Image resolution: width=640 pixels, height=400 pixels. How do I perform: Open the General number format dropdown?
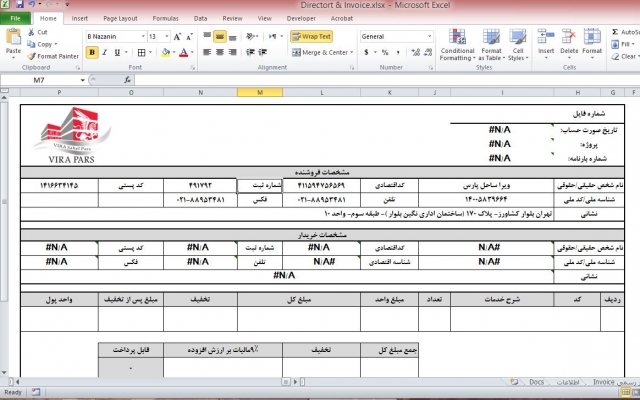(x=429, y=36)
